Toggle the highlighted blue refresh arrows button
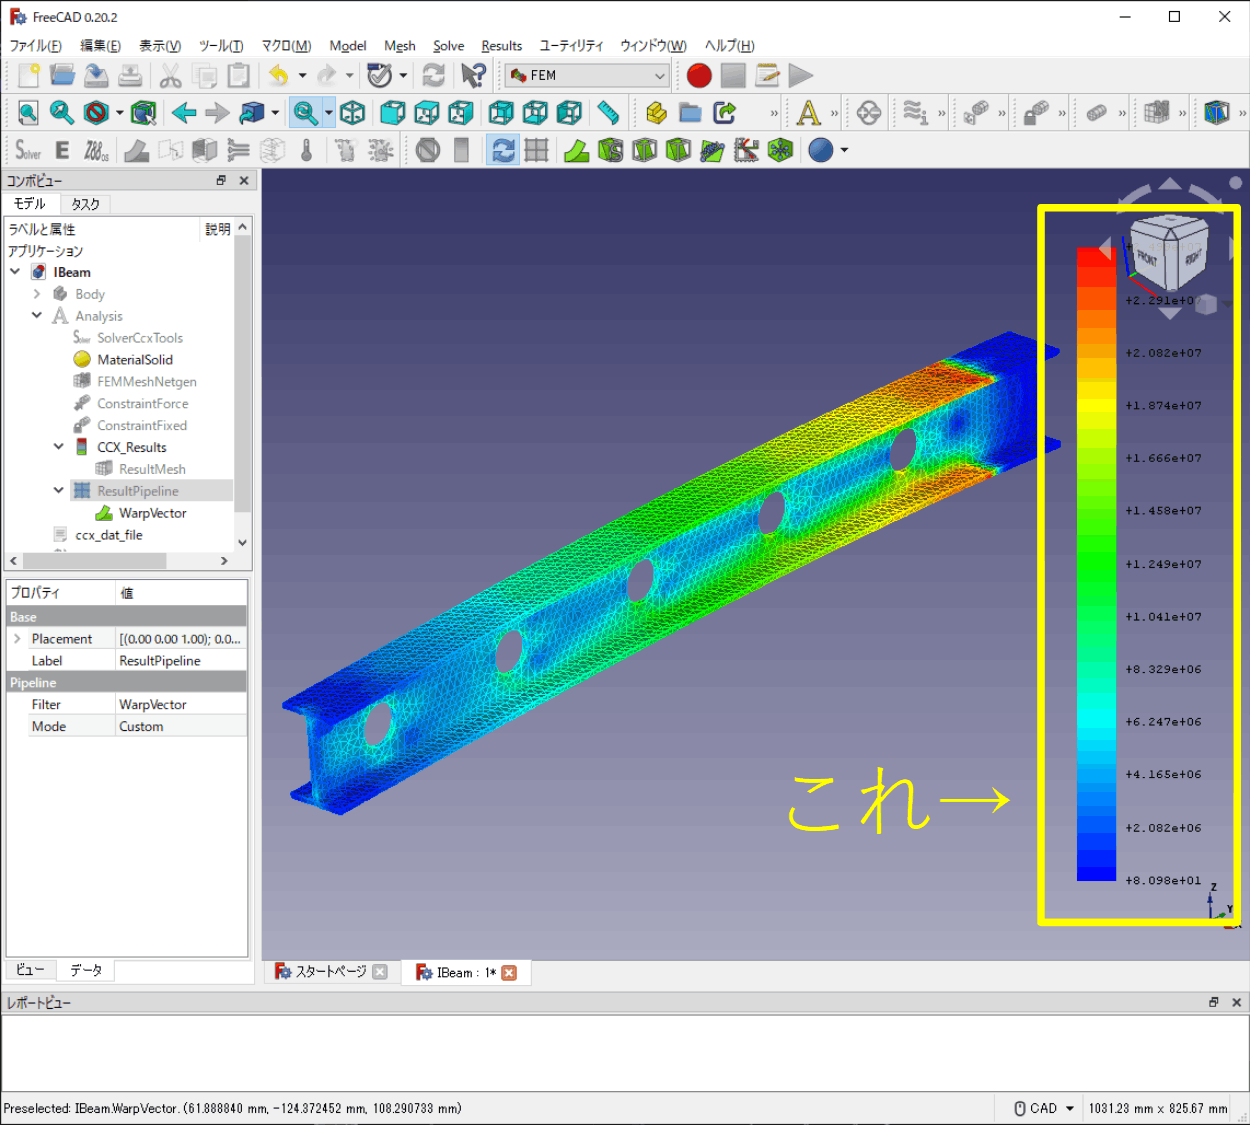1250x1125 pixels. click(503, 150)
